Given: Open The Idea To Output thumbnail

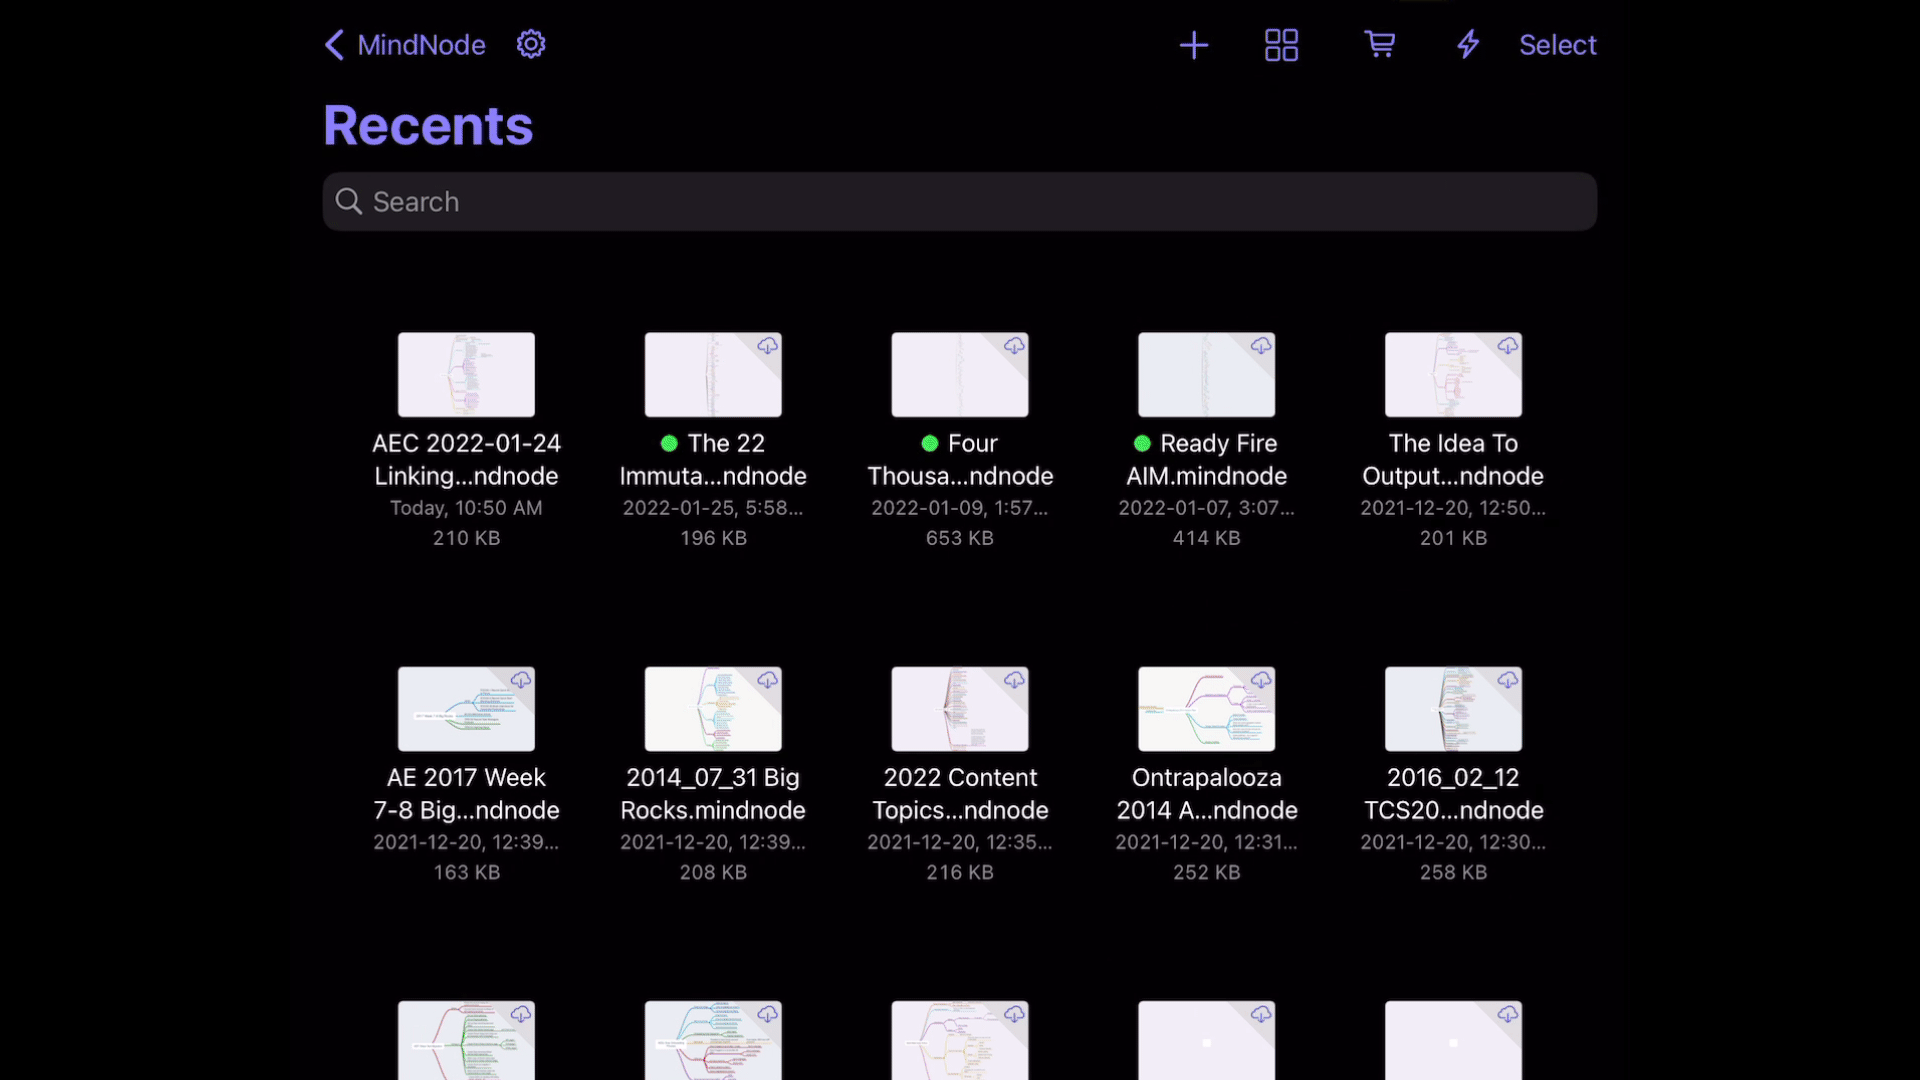Looking at the screenshot, I should click(1454, 375).
